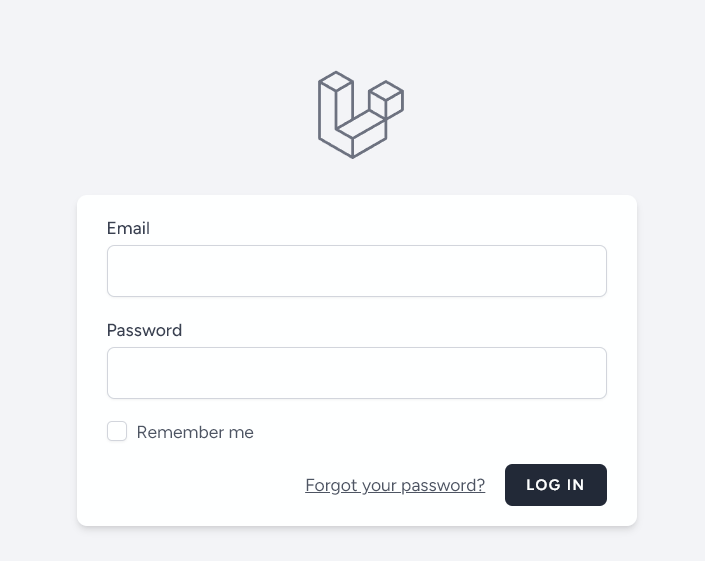Screen dimensions: 705x561
Task: Click the word "password?" in the reset link
Action: pos(443,486)
